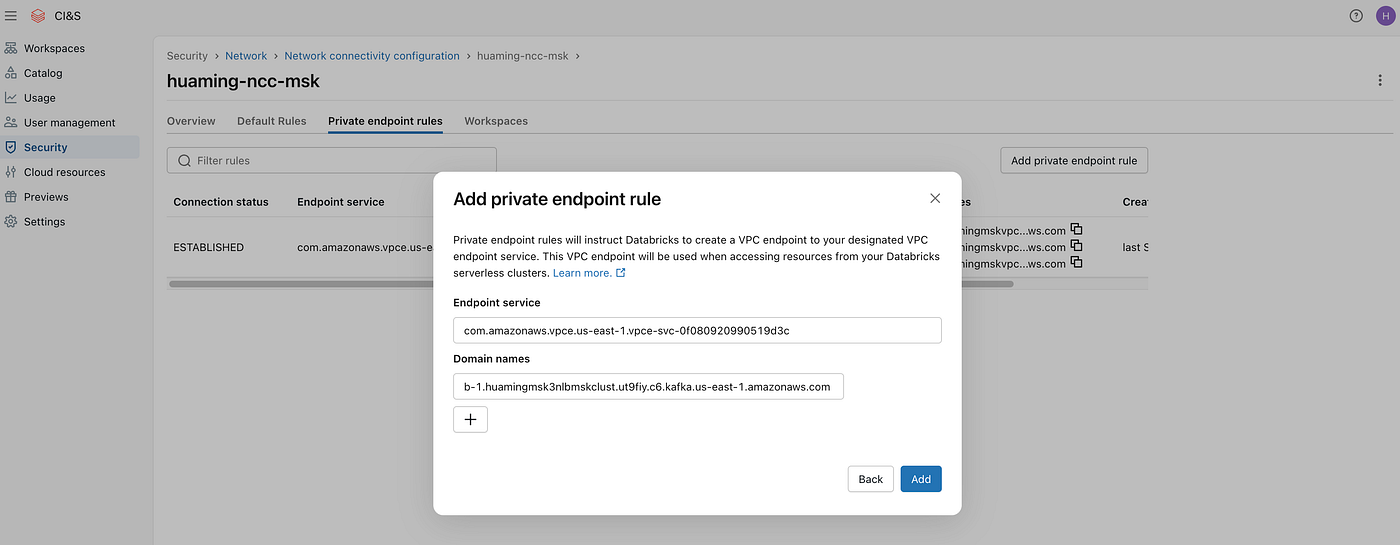Focus the Domain names input field

coord(648,386)
